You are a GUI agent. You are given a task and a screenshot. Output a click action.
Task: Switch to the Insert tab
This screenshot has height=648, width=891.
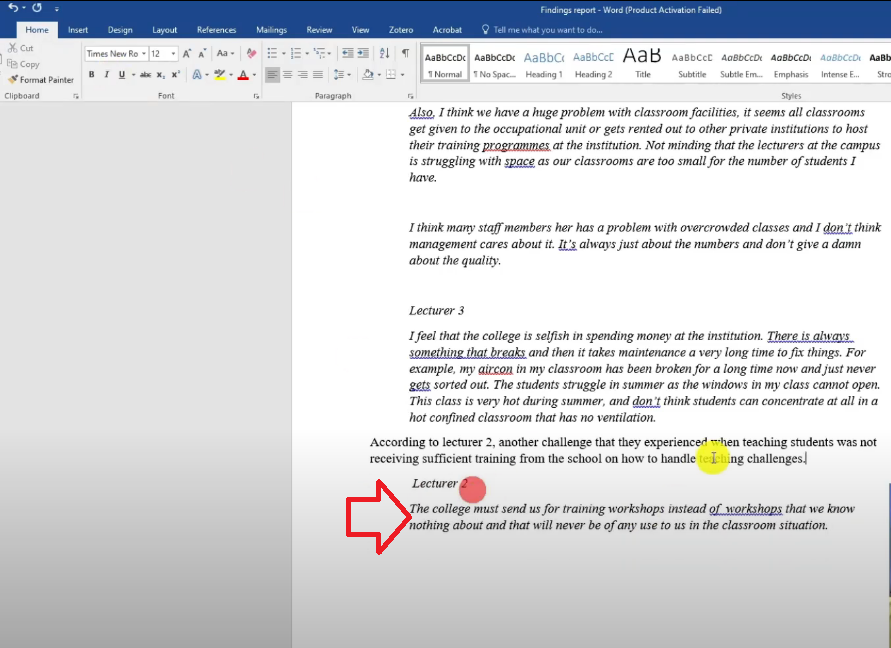pos(78,30)
